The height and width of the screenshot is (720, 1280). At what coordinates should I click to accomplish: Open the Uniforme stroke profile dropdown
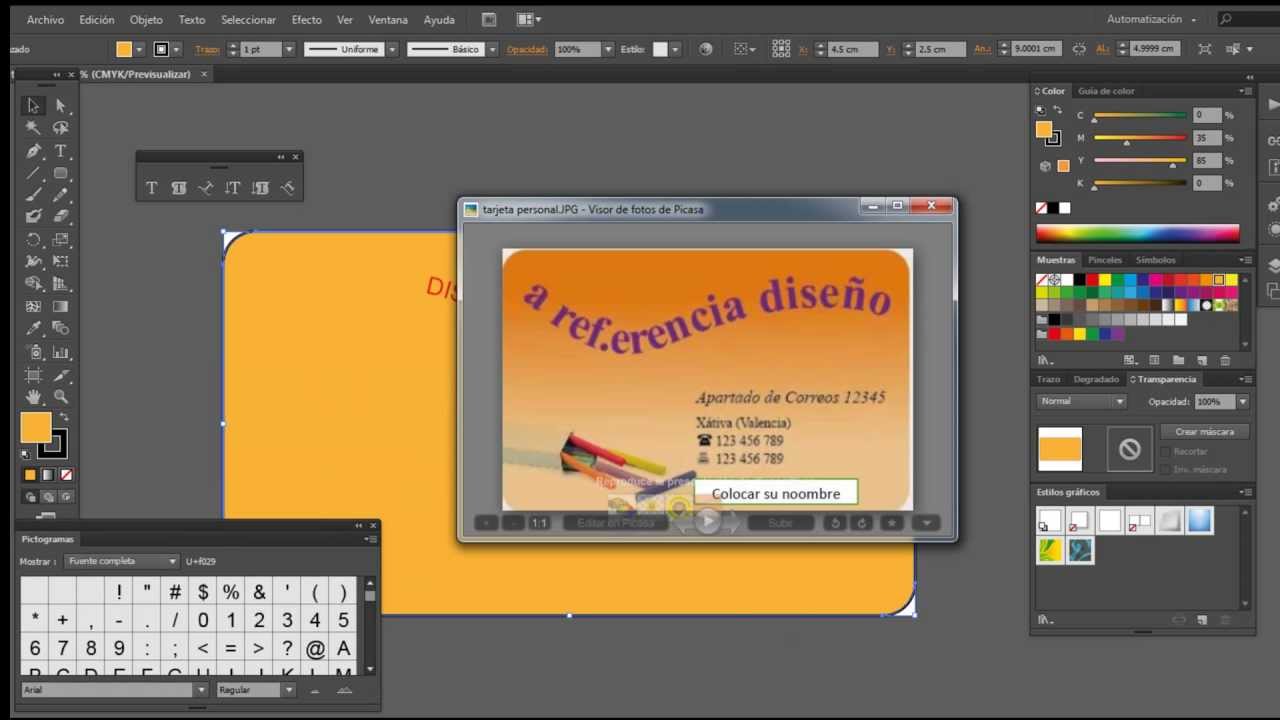(x=392, y=49)
